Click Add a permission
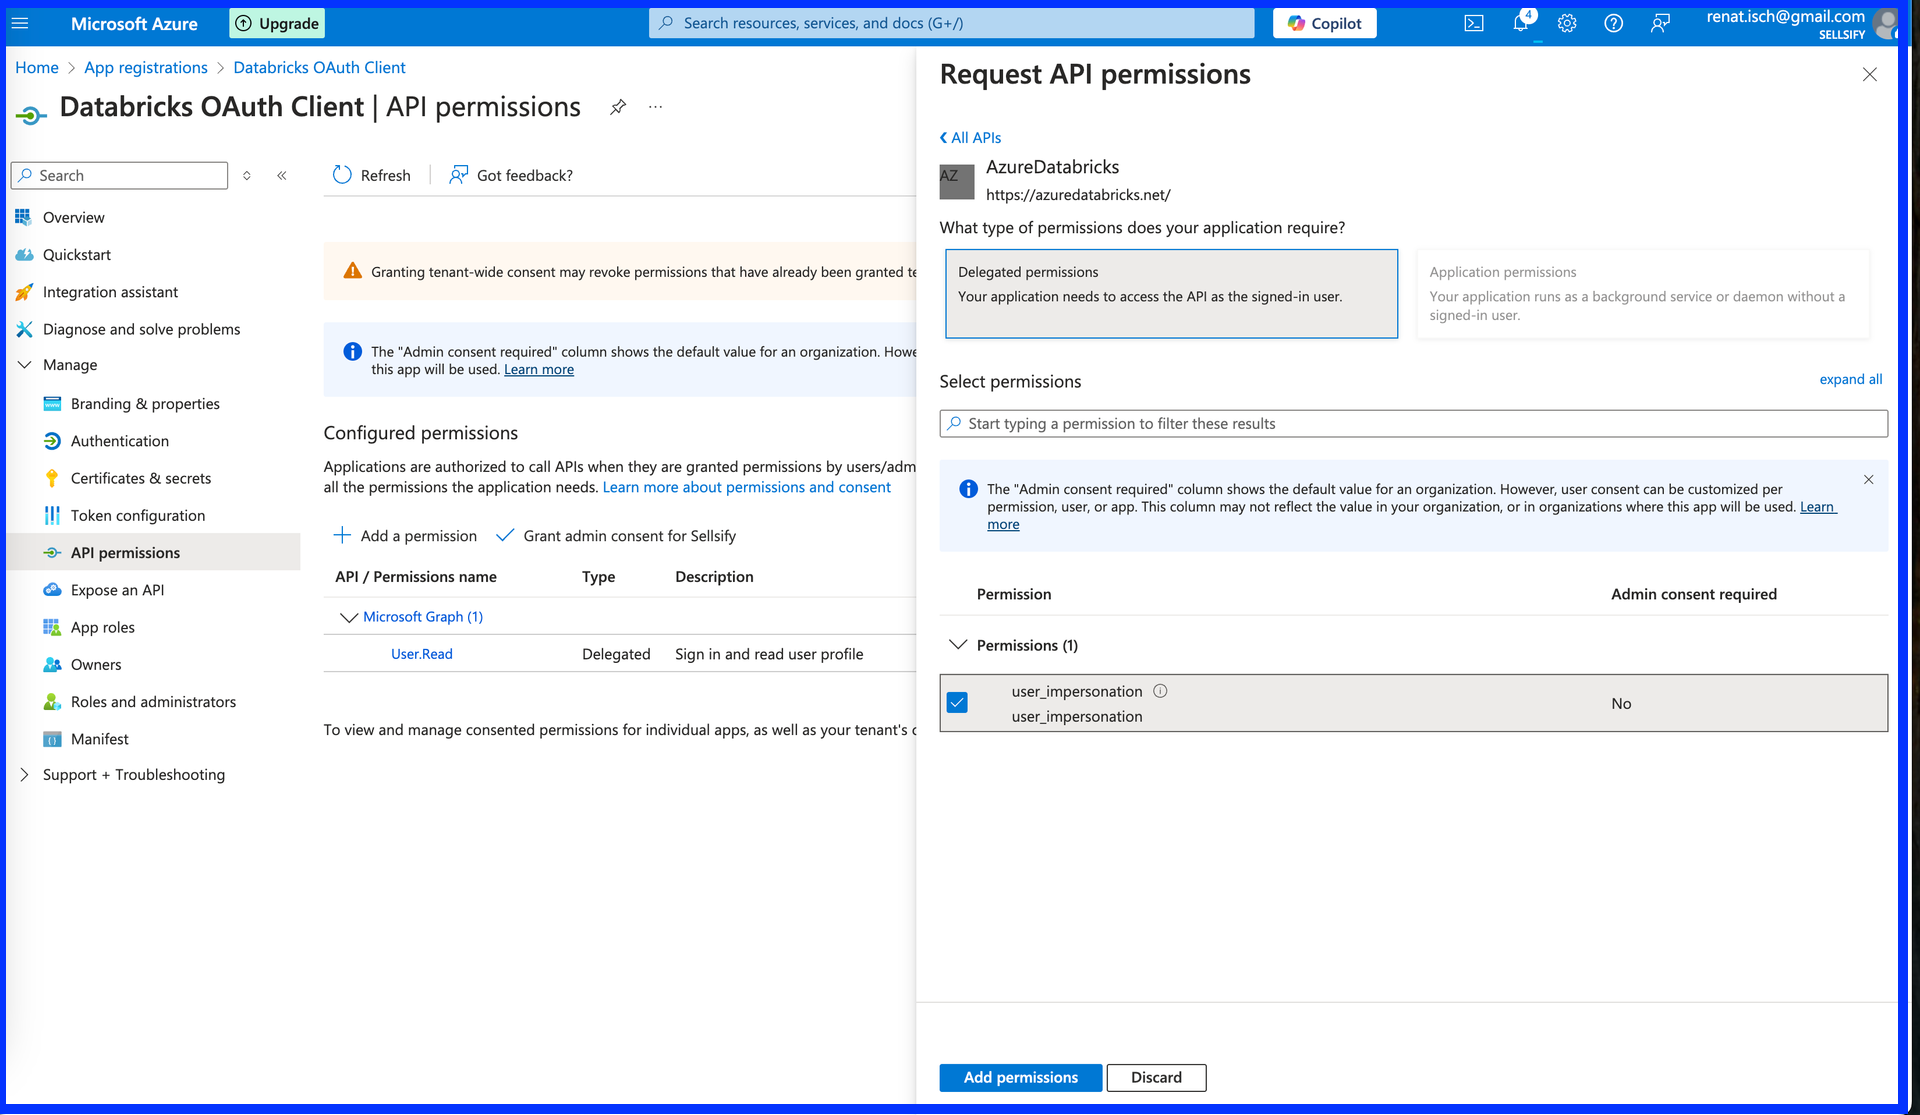The image size is (1920, 1115). coord(405,536)
